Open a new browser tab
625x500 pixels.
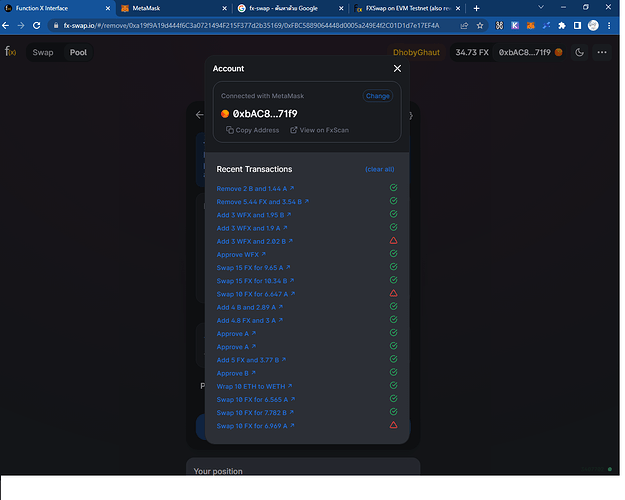(x=476, y=8)
